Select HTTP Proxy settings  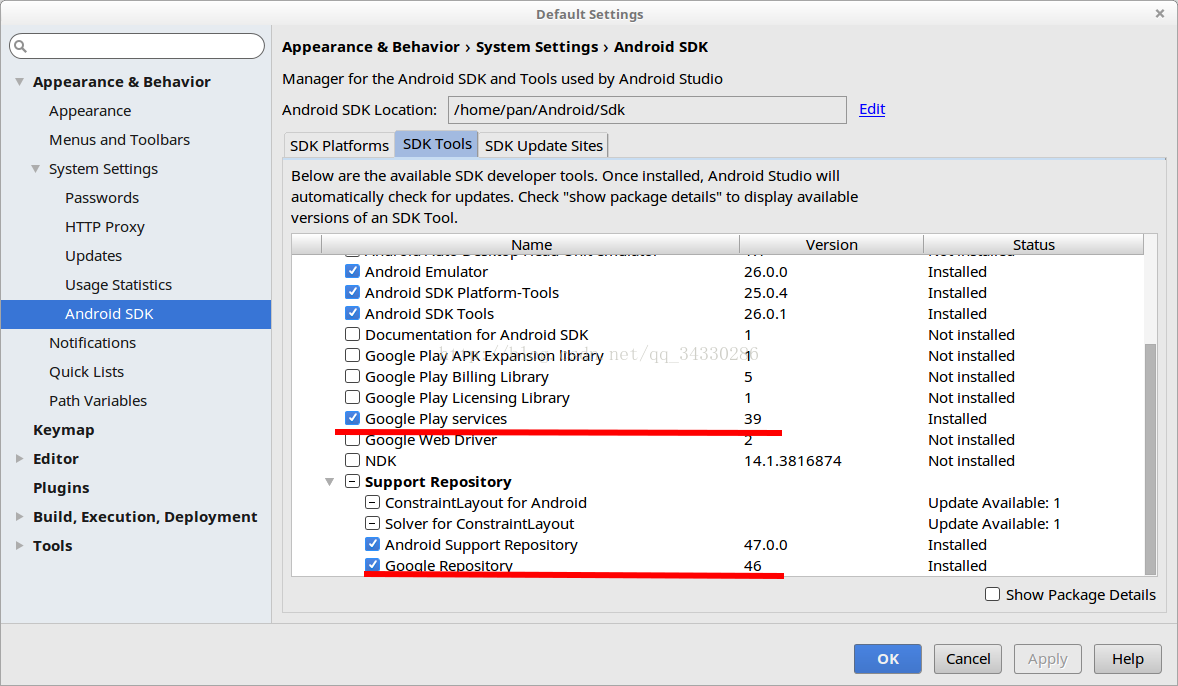coord(104,227)
